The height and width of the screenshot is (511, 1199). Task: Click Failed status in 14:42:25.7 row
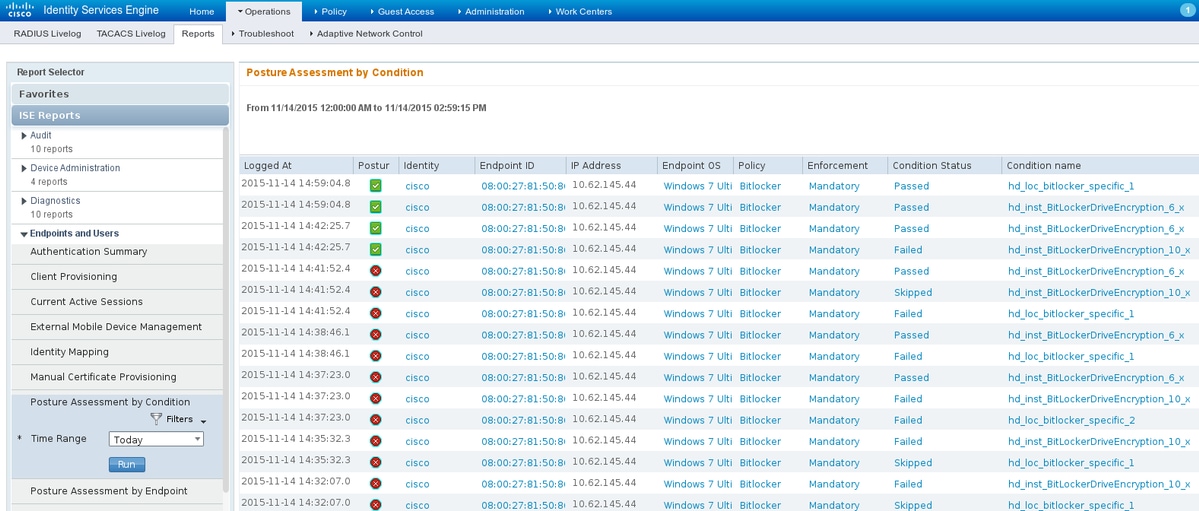pyautogui.click(x=908, y=250)
